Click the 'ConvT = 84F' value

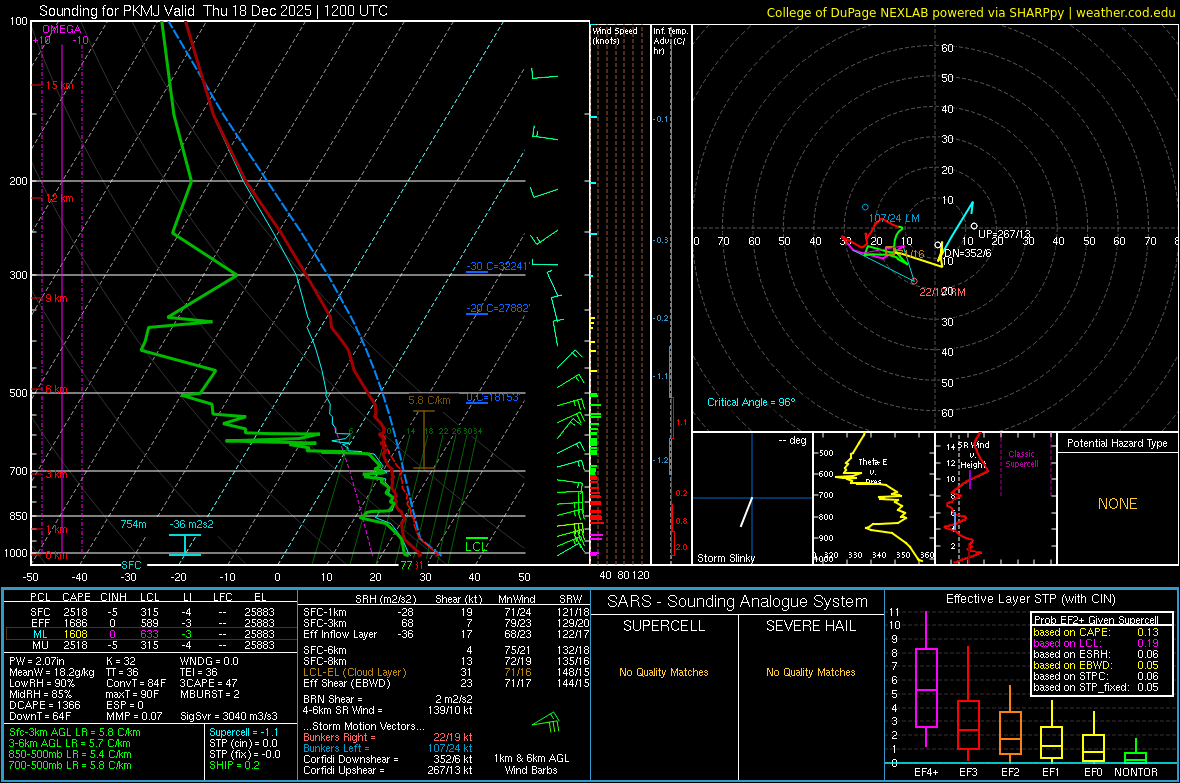[x=136, y=684]
